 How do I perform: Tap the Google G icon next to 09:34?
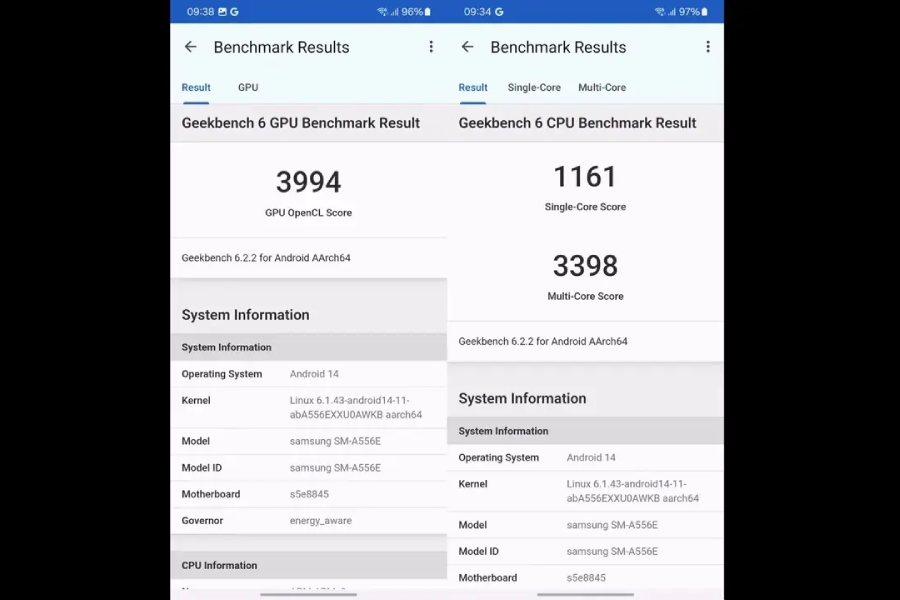point(499,12)
